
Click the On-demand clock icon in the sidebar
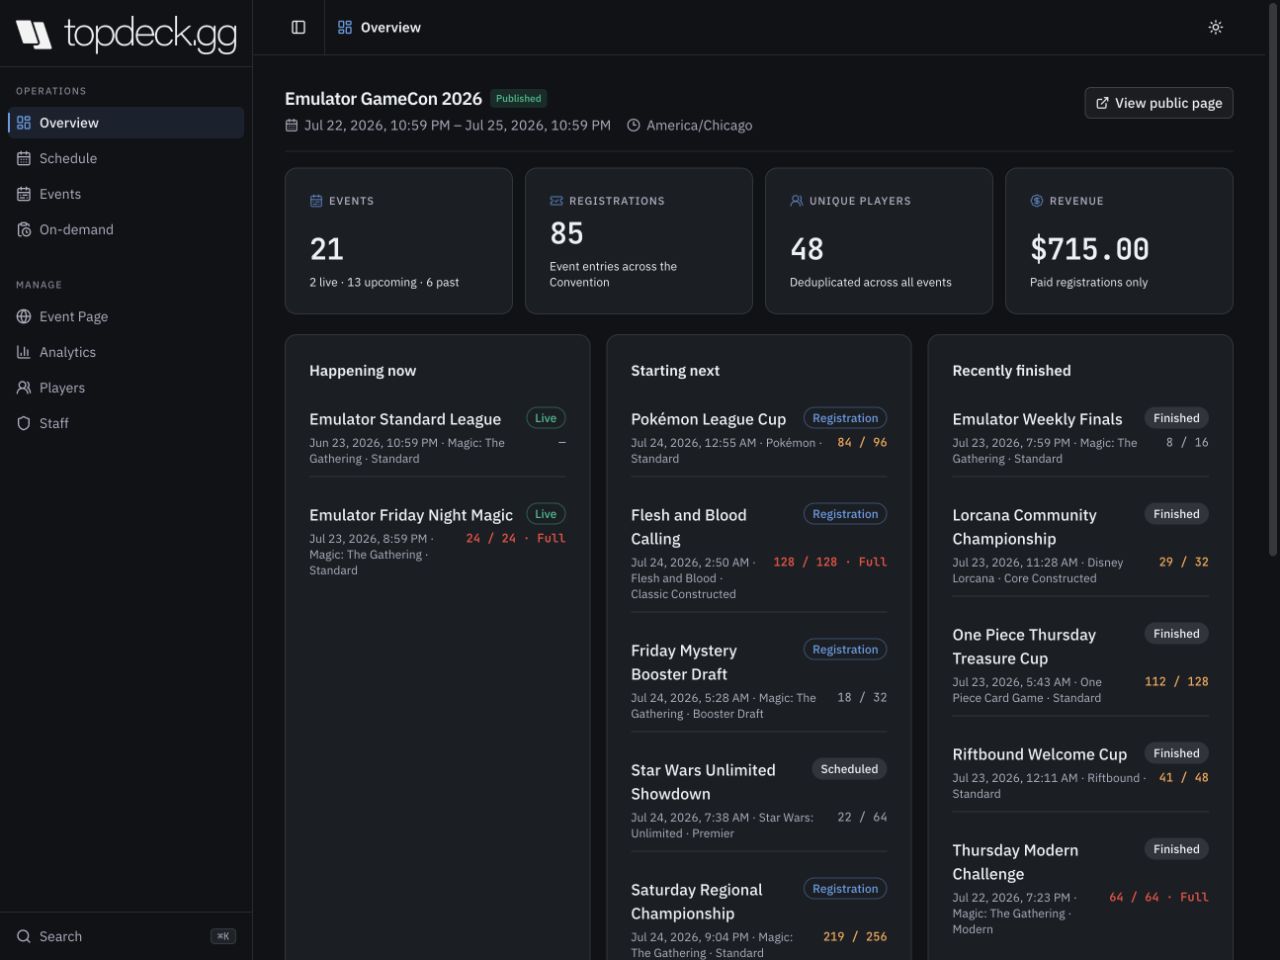click(24, 229)
